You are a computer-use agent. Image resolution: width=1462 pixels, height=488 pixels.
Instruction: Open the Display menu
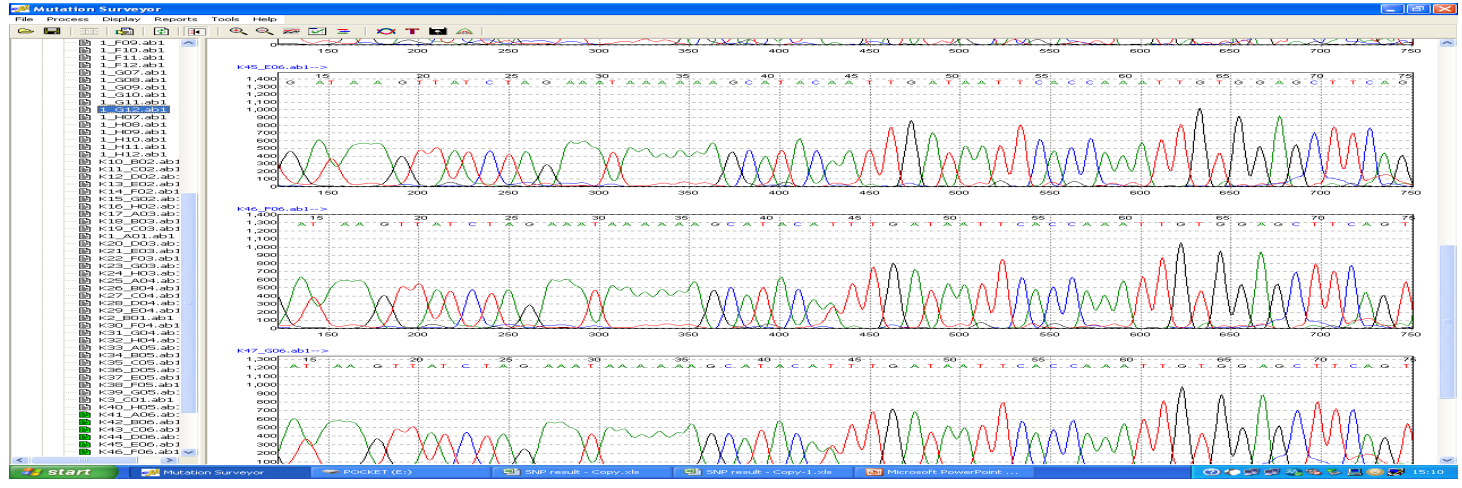tap(121, 19)
